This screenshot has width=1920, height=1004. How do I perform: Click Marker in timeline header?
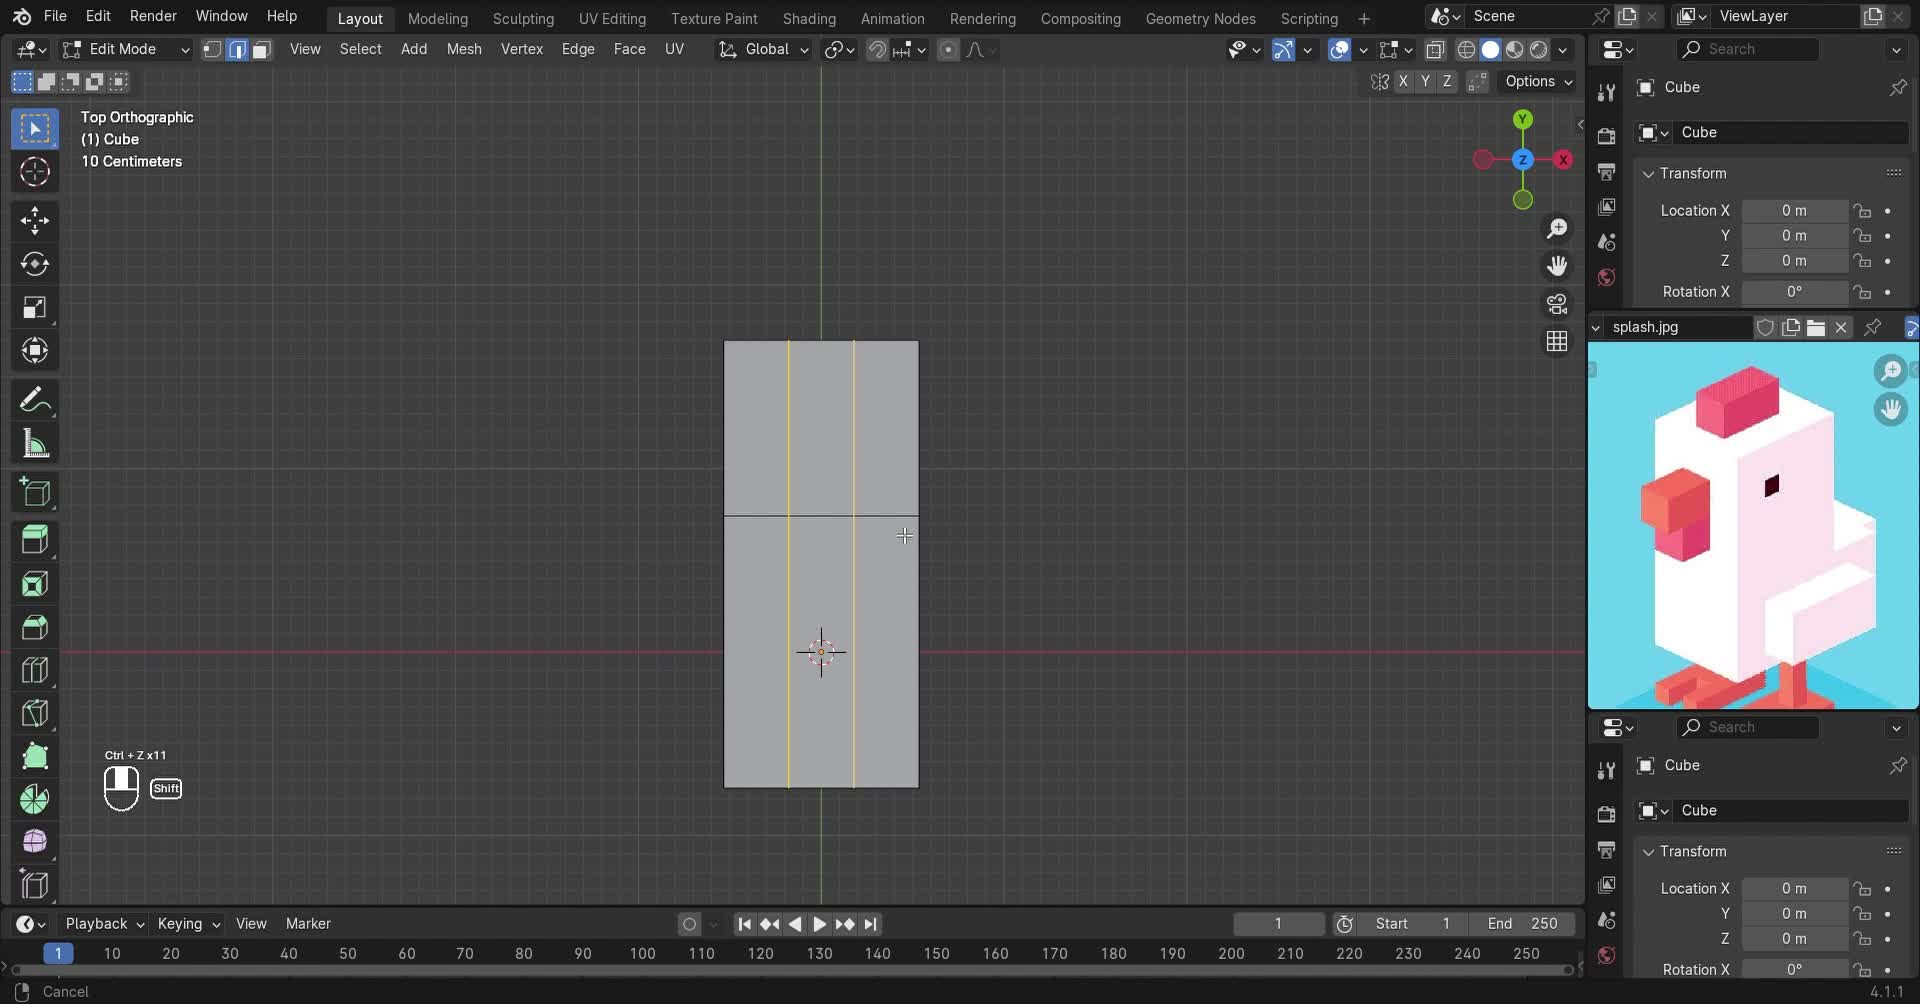tap(308, 924)
